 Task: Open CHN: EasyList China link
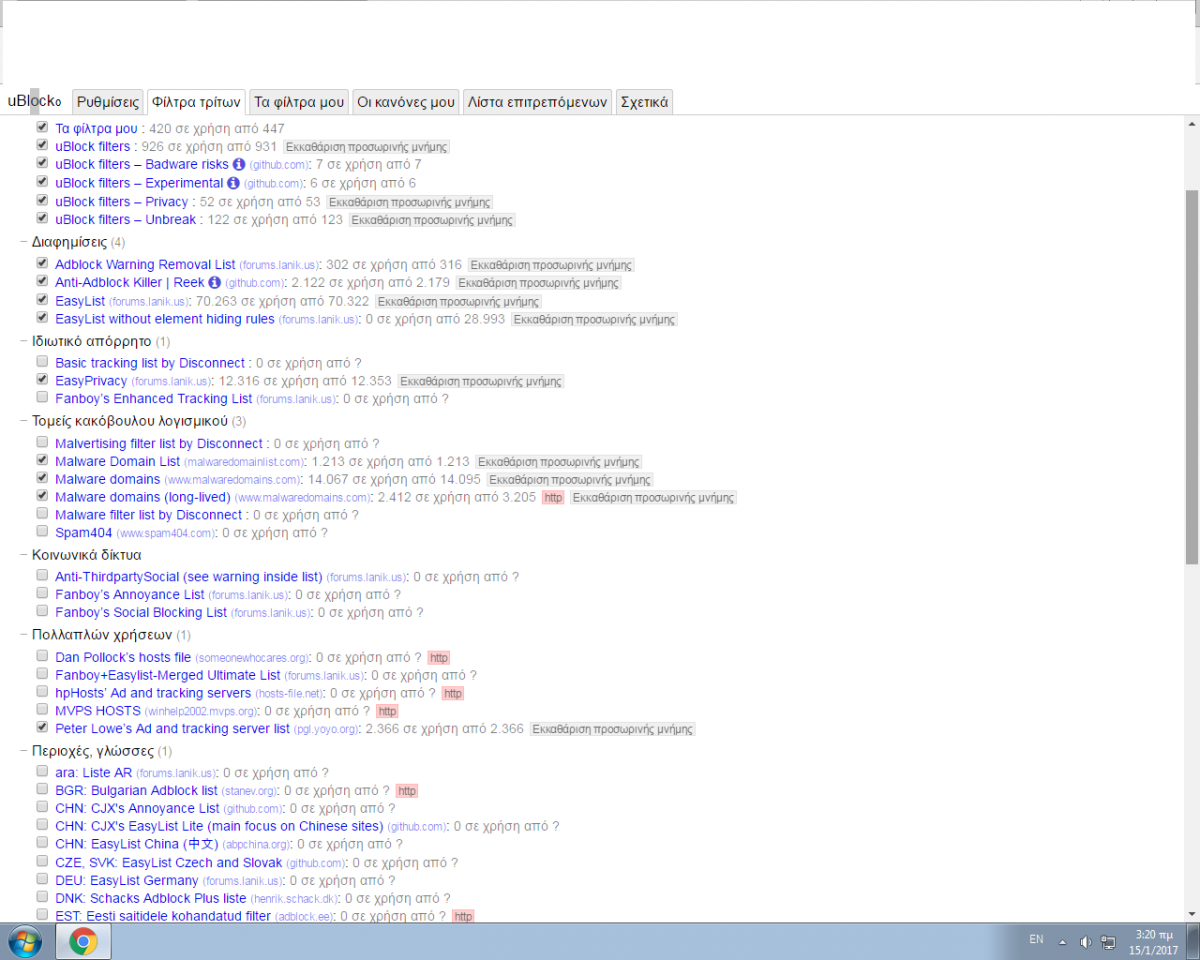pos(137,844)
